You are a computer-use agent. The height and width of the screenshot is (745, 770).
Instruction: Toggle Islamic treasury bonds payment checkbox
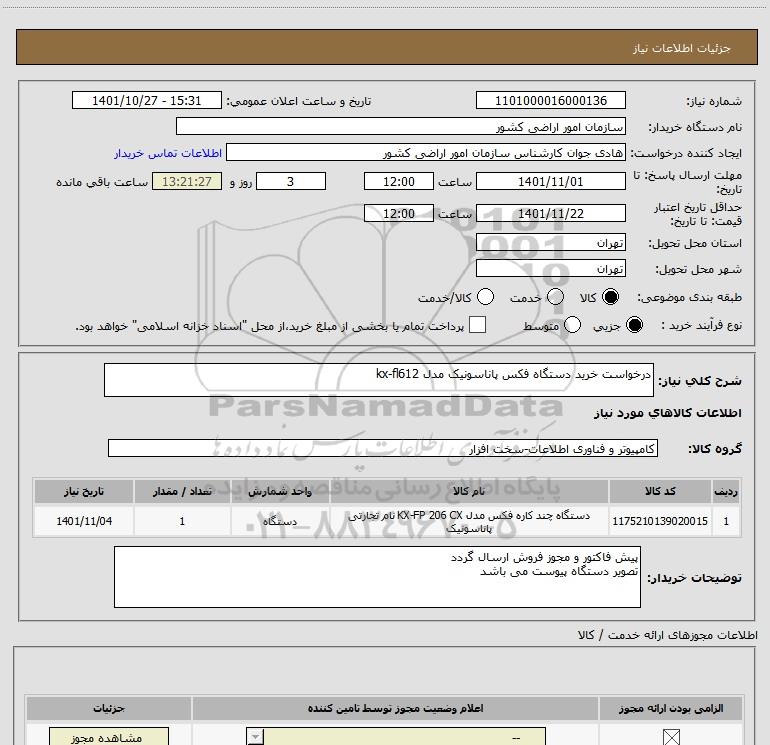click(x=477, y=325)
